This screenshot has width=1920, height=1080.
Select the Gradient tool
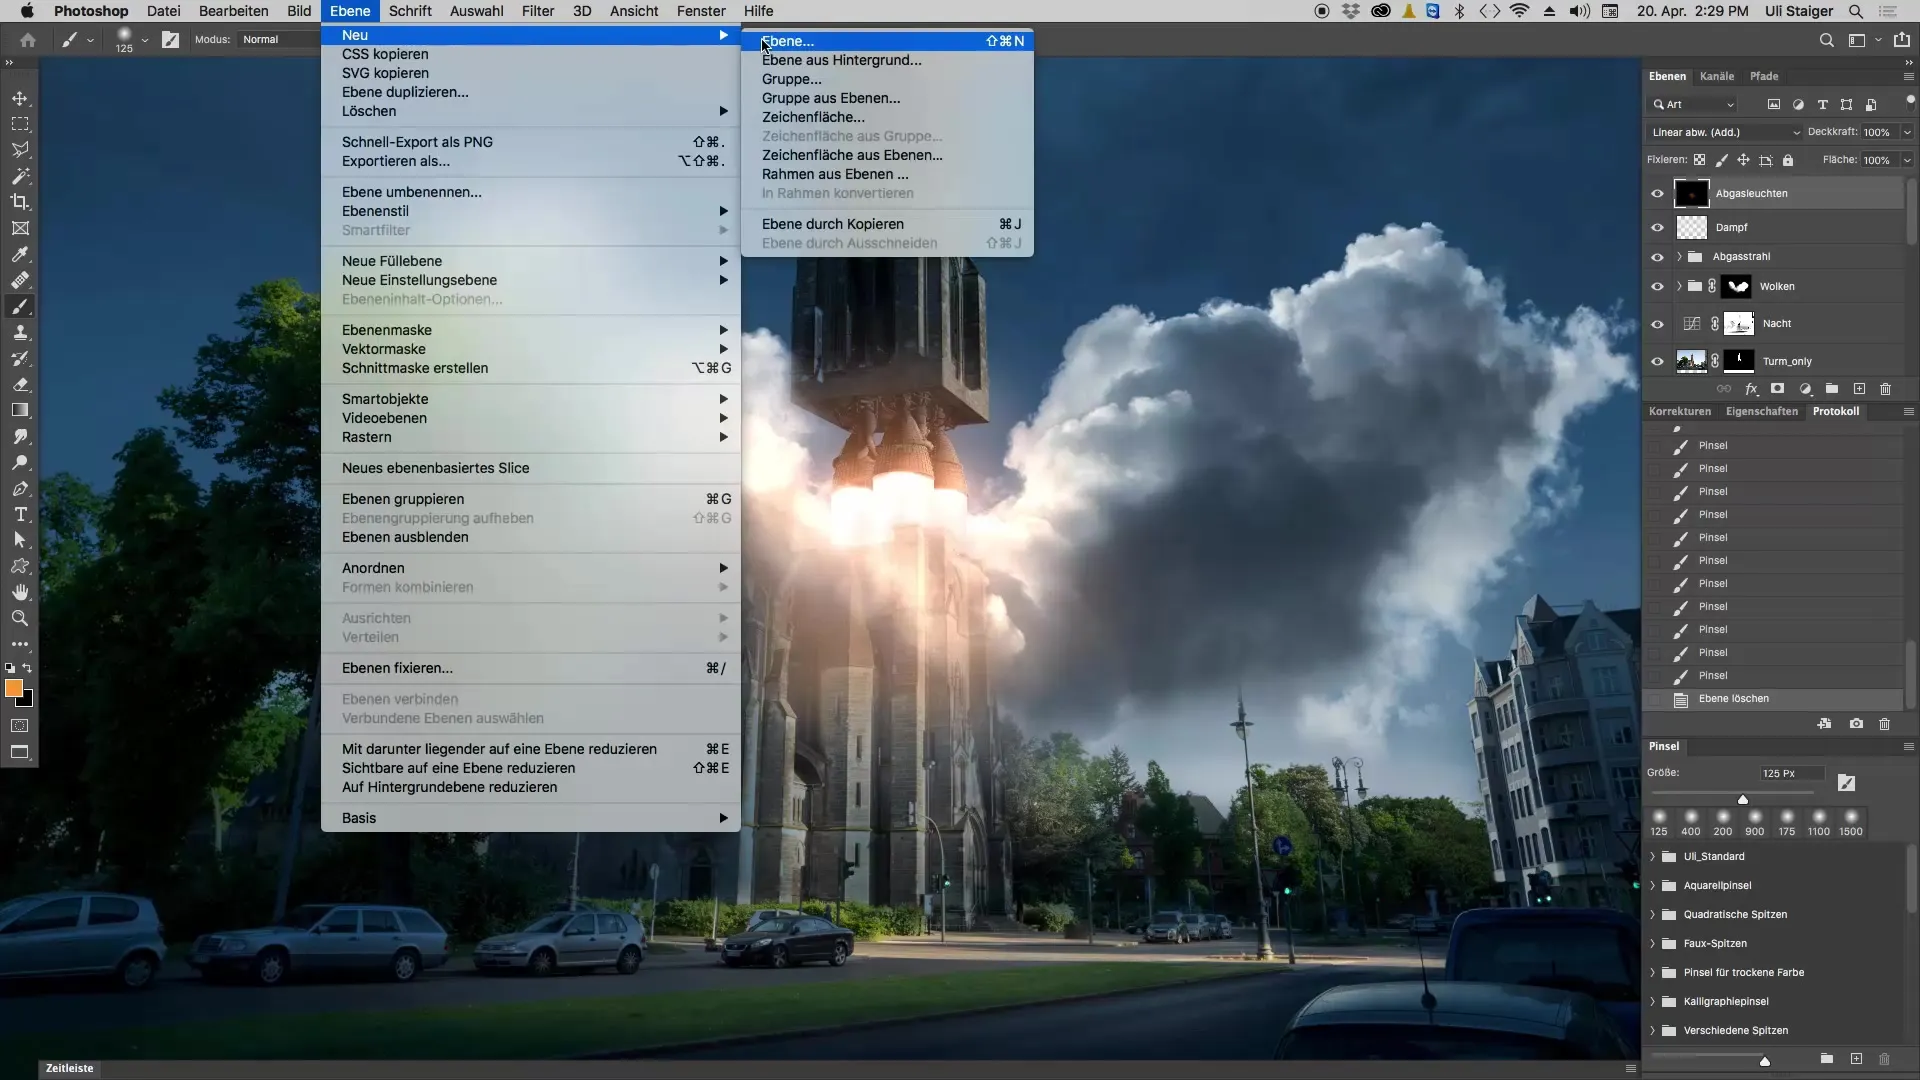[x=20, y=411]
